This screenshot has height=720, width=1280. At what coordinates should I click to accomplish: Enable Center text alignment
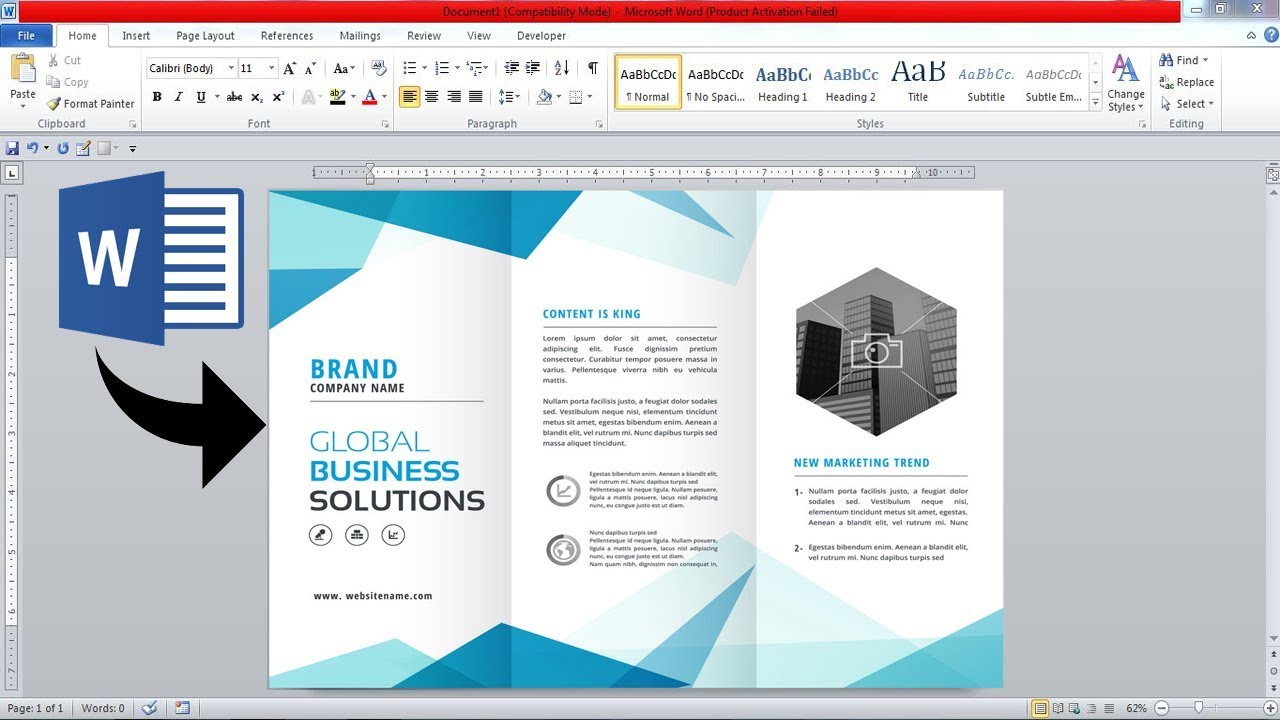click(x=431, y=95)
